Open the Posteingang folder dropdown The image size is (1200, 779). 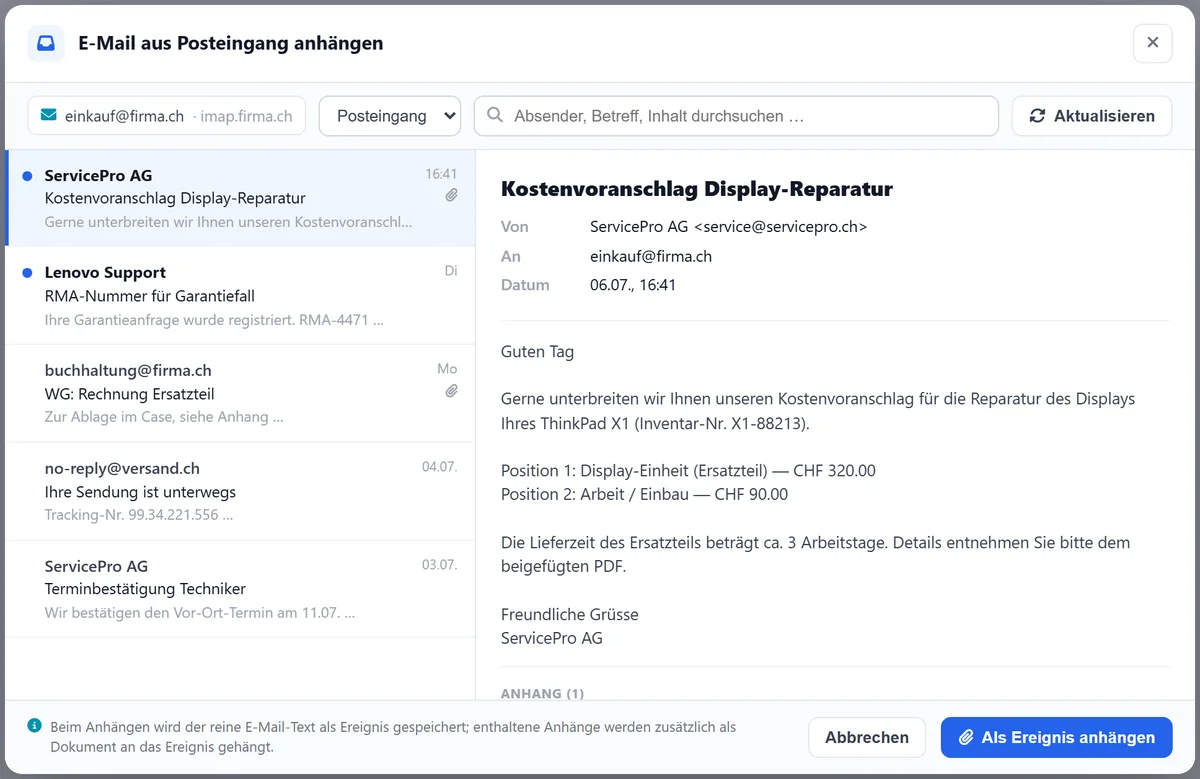click(x=390, y=116)
